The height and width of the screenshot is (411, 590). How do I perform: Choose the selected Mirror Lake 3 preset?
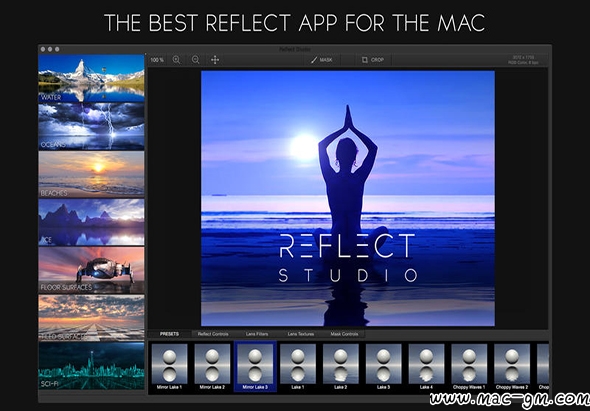point(255,367)
